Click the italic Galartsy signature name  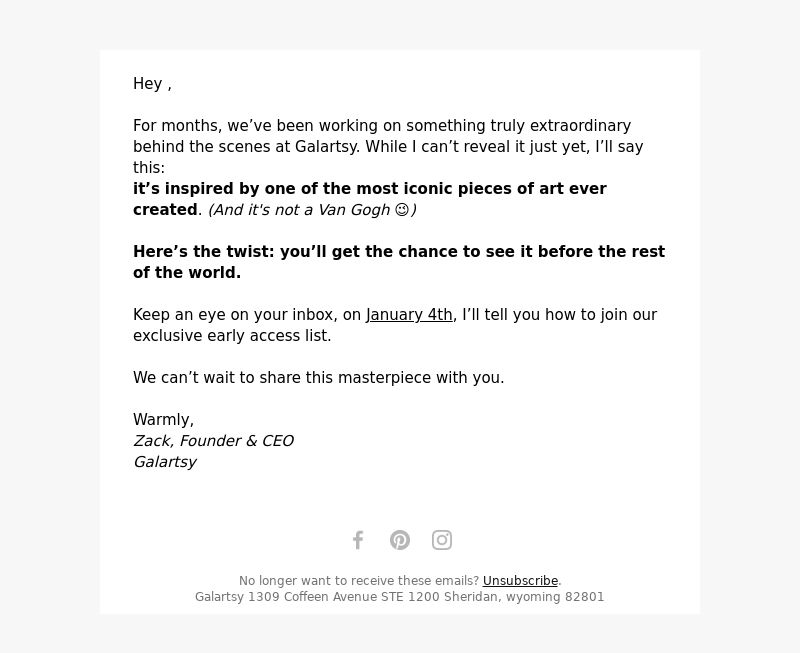(x=165, y=462)
